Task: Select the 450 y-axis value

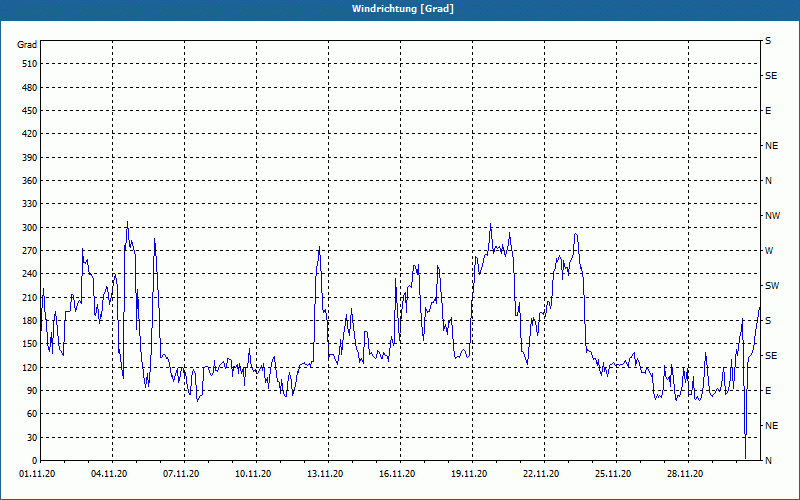Action: pos(30,111)
